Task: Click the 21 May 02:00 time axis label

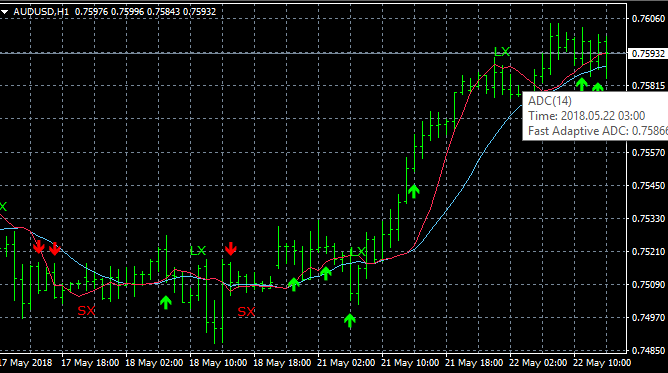Action: (x=346, y=363)
